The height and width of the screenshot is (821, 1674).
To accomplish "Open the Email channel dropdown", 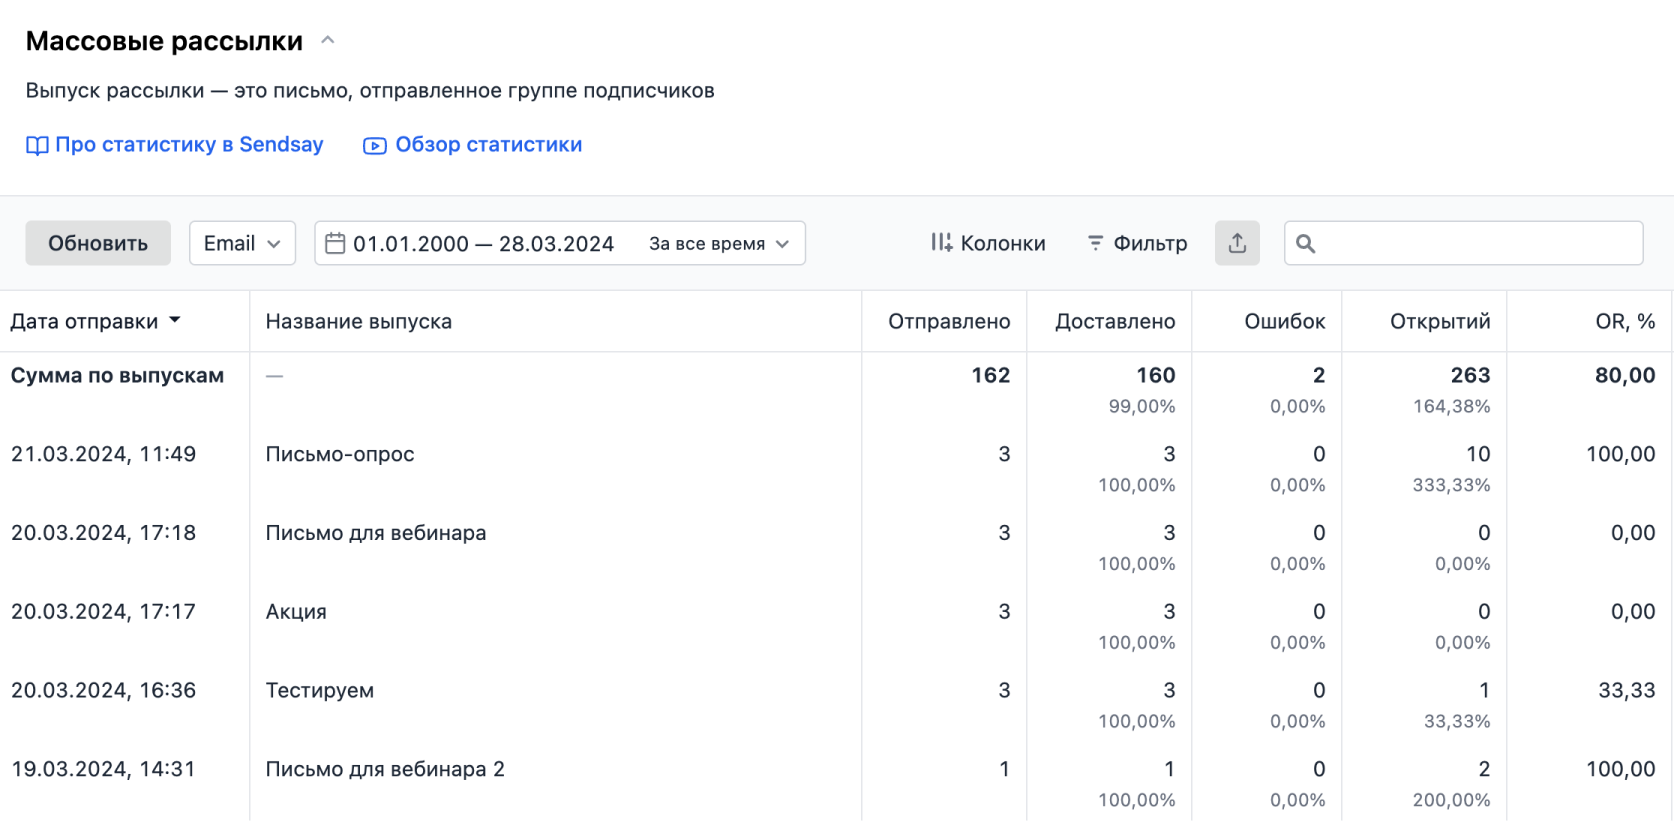I will (242, 243).
